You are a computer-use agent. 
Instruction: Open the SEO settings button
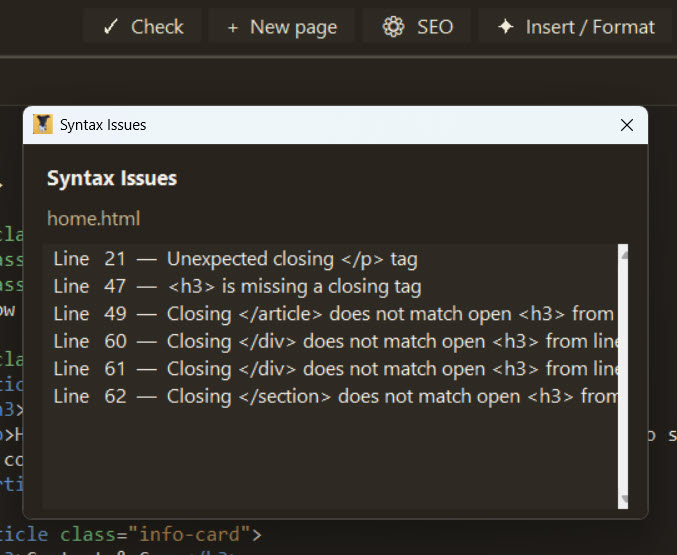pos(417,27)
